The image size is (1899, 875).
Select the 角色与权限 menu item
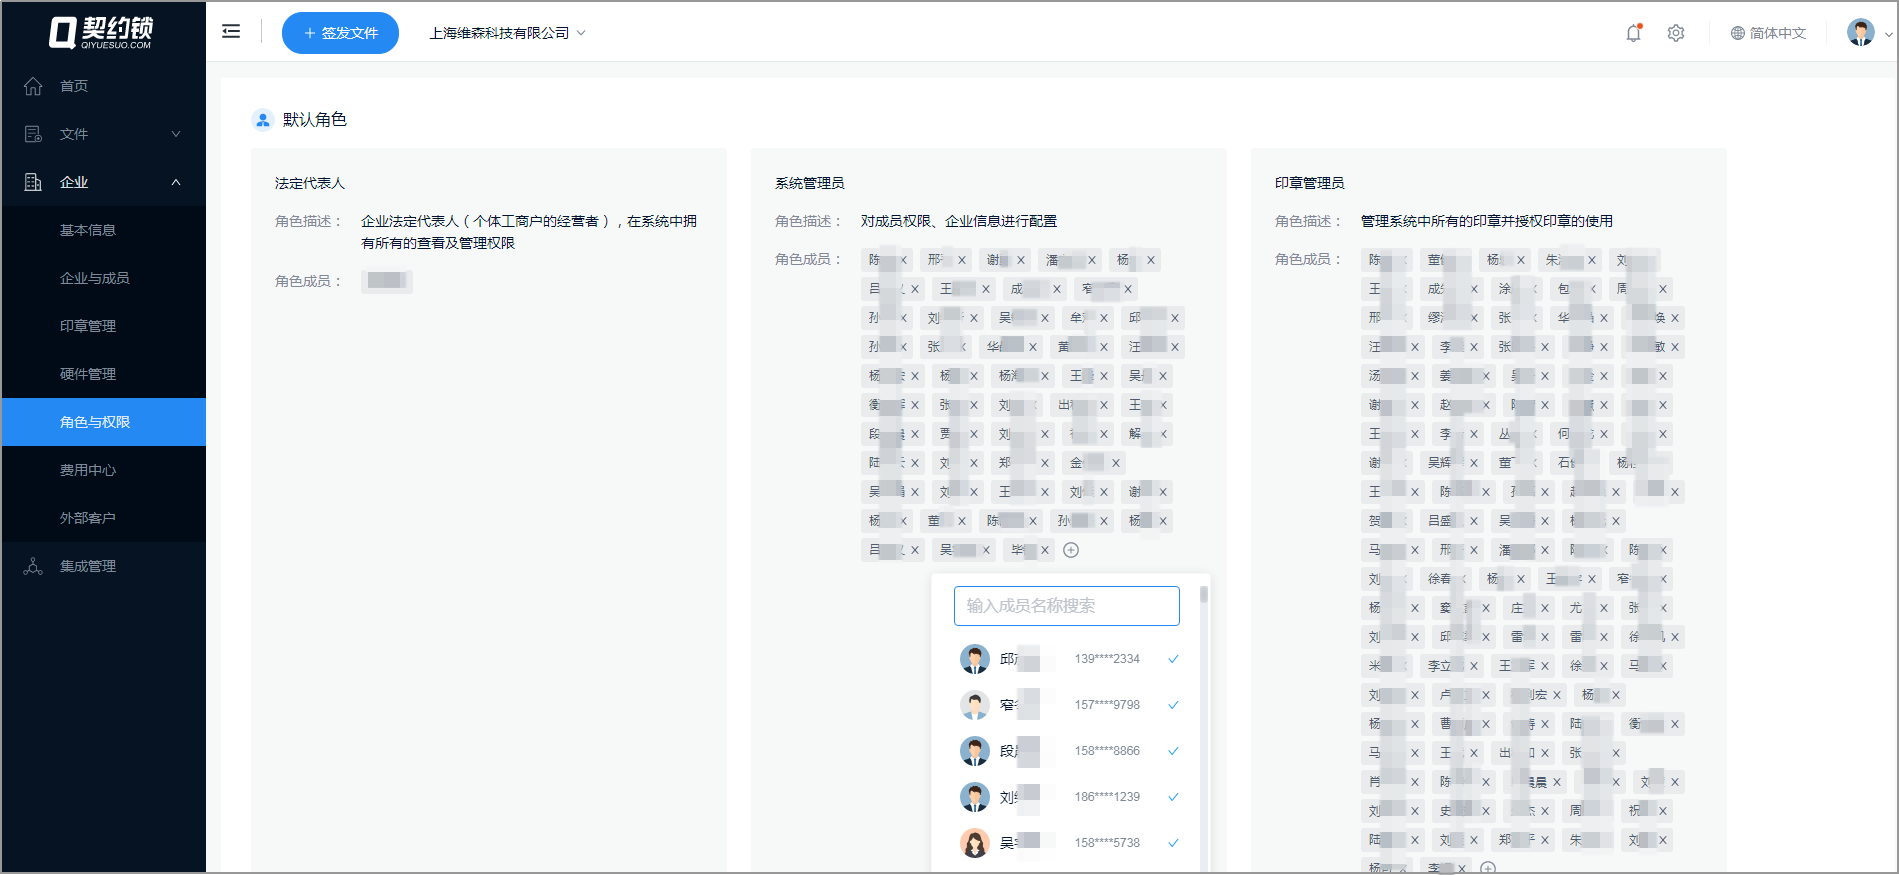click(x=104, y=422)
